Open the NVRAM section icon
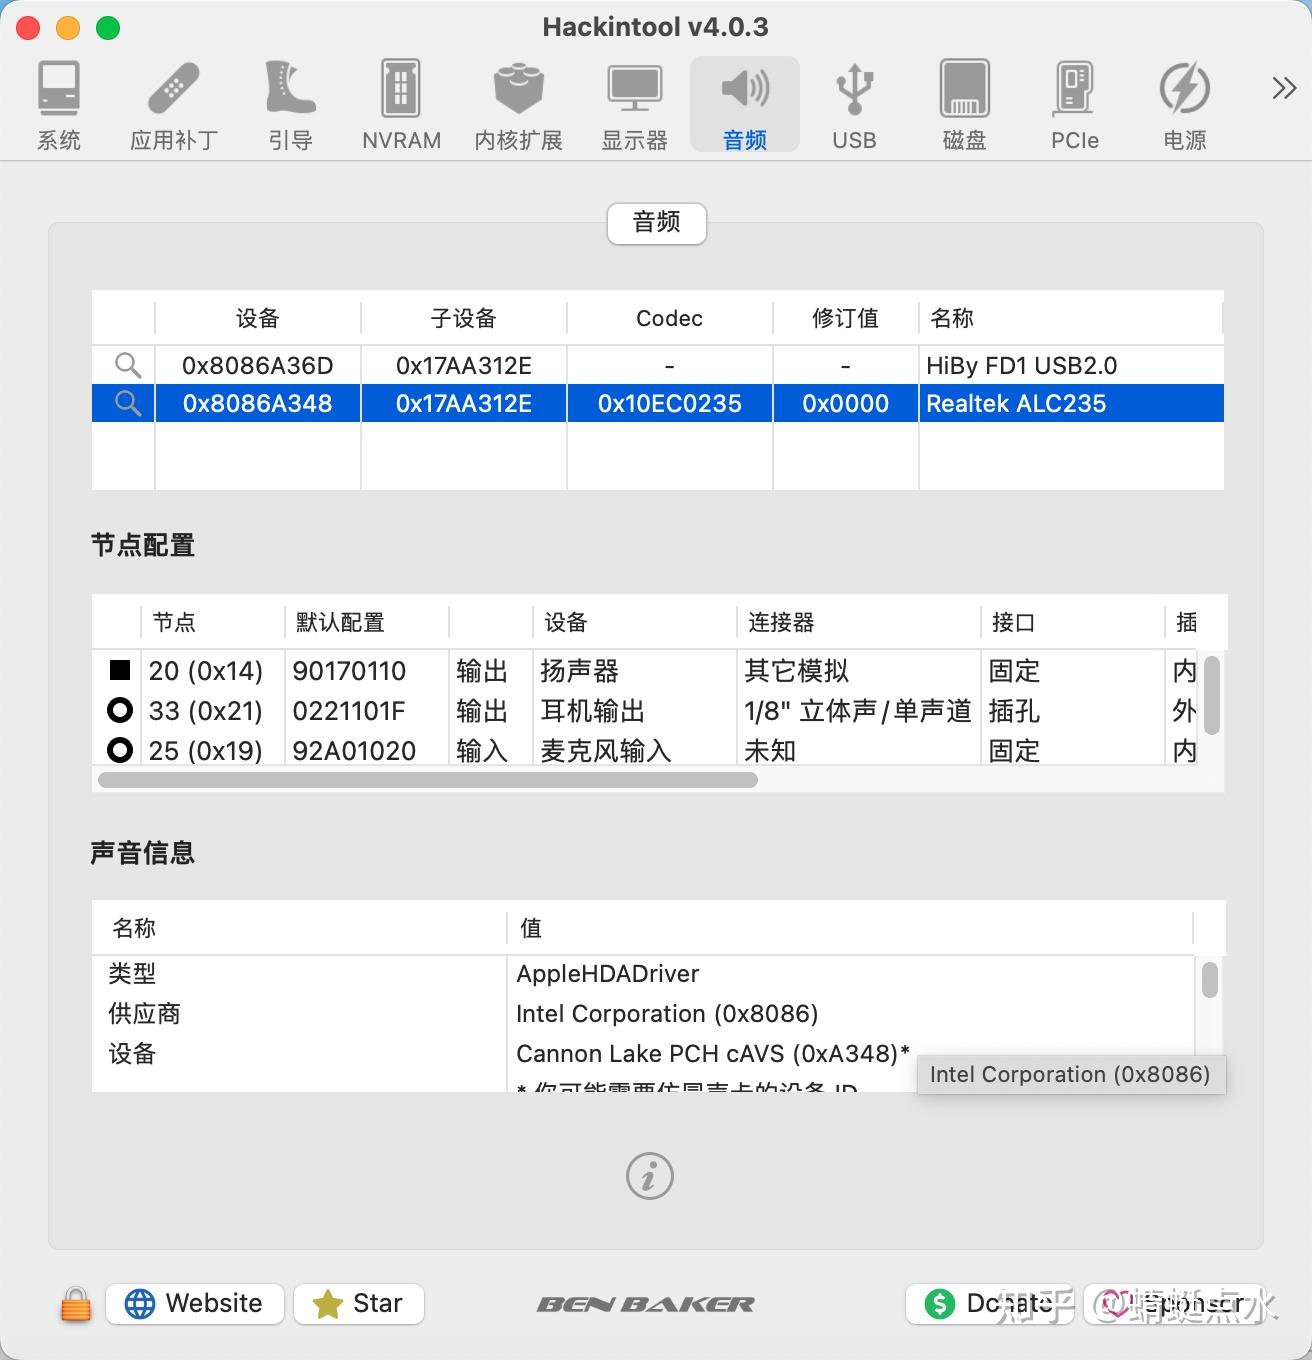Screen dimensions: 1312x1360 coord(401,100)
